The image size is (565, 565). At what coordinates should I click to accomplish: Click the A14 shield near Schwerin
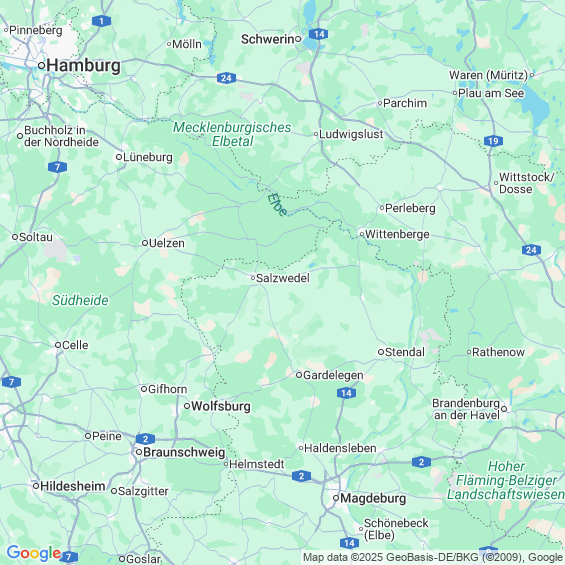click(x=319, y=34)
